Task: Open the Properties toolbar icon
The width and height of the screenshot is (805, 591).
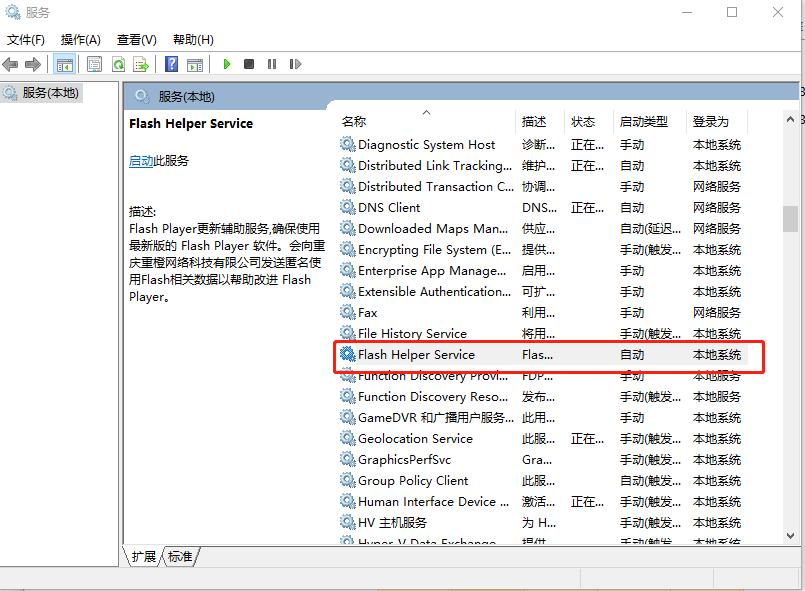Action: click(x=94, y=64)
